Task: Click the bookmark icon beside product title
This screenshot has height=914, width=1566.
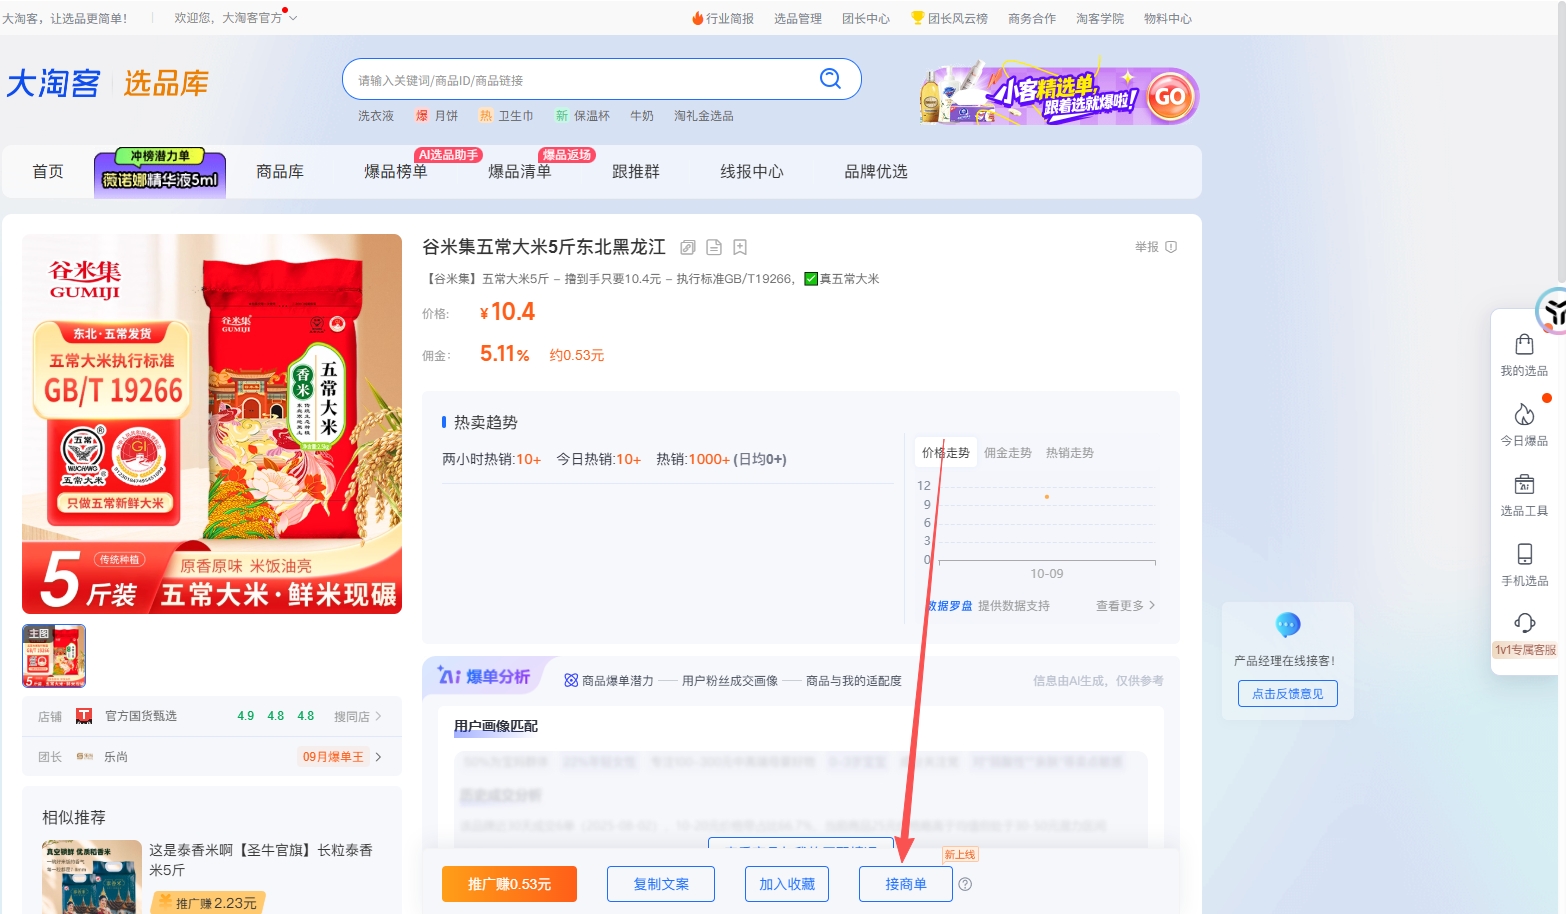Action: pos(740,247)
